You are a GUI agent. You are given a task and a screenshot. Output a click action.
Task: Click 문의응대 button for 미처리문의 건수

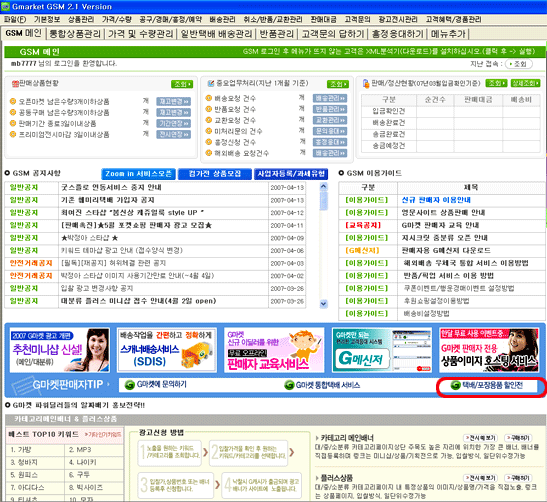(330, 131)
